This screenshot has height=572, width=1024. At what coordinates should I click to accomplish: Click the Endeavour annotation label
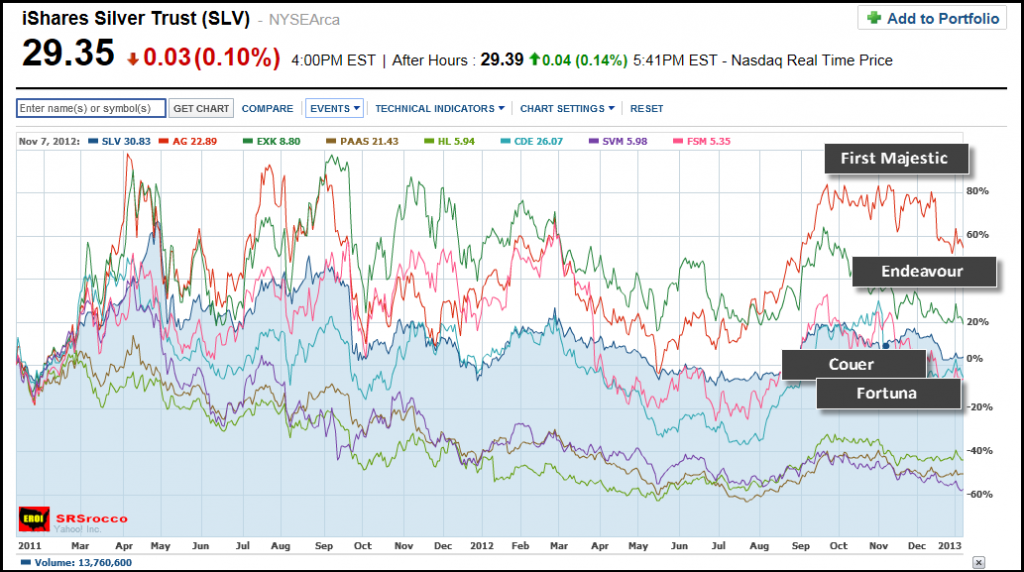tap(923, 272)
